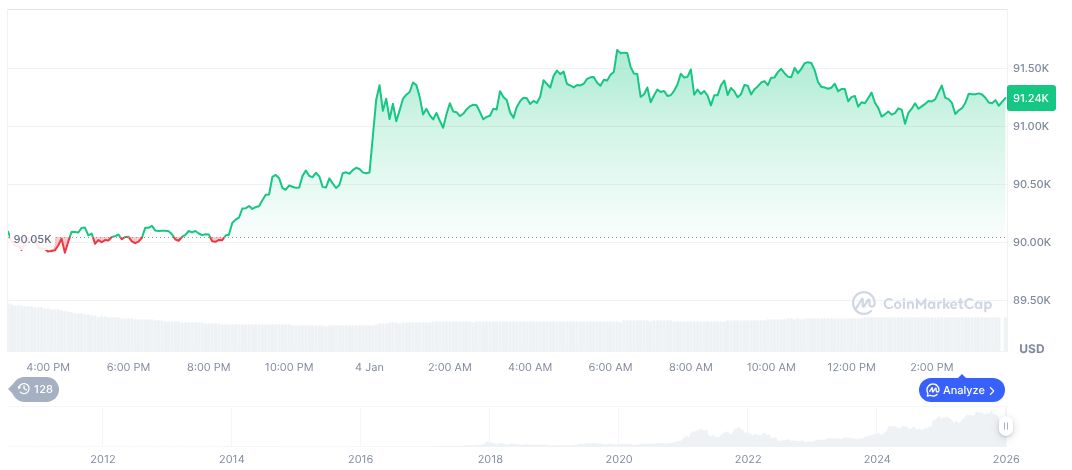
Task: Click the 90.05K opening price label
Action: pos(32,239)
